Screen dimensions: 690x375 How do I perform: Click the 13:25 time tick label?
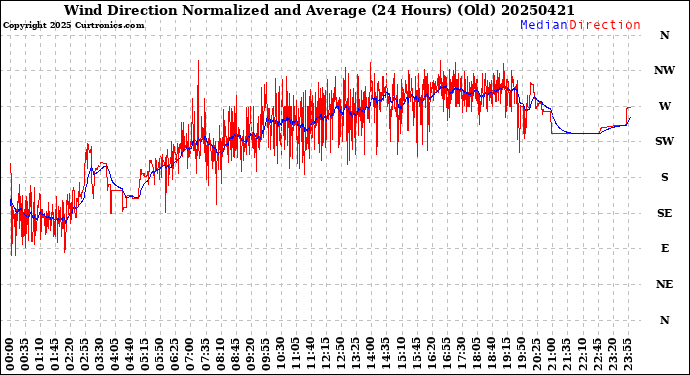coord(355,354)
